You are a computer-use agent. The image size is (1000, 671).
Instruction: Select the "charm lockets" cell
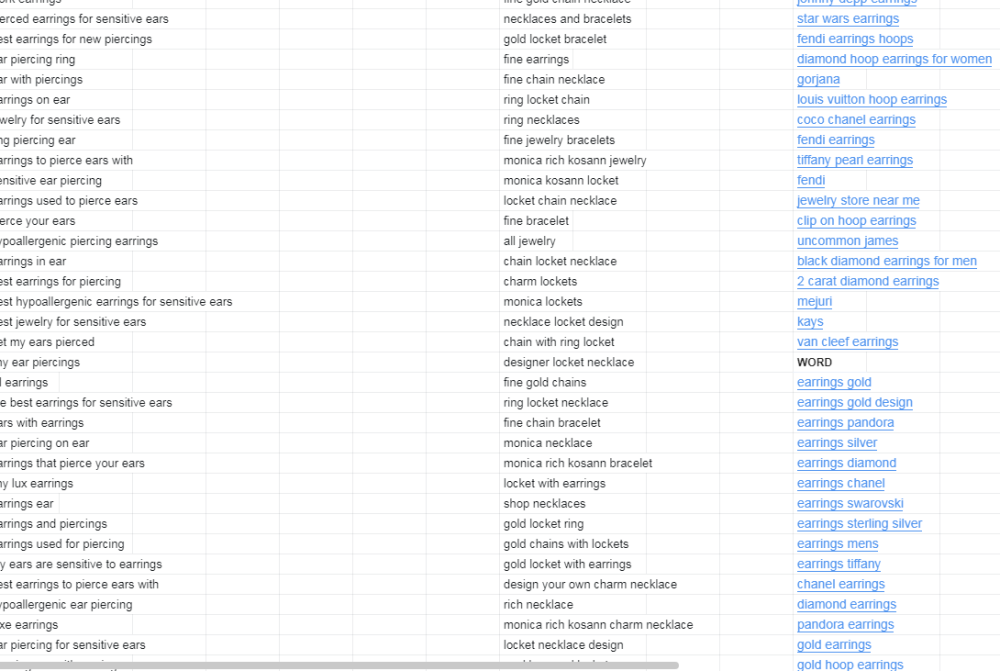pos(540,281)
